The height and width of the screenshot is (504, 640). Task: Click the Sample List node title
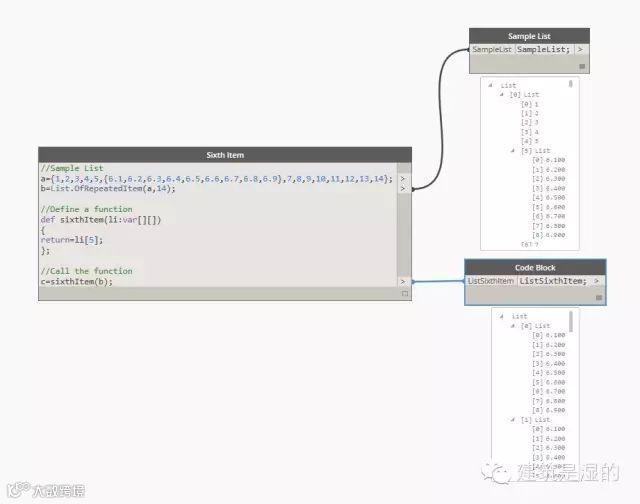(x=529, y=36)
